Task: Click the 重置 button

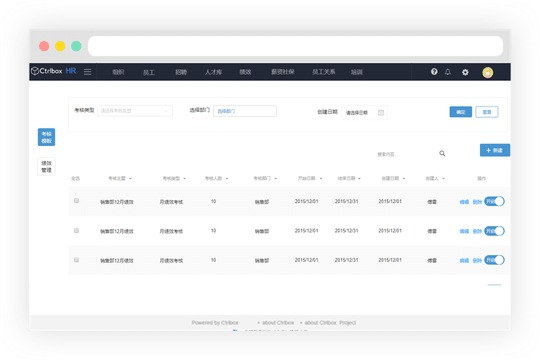Action: pos(487,112)
